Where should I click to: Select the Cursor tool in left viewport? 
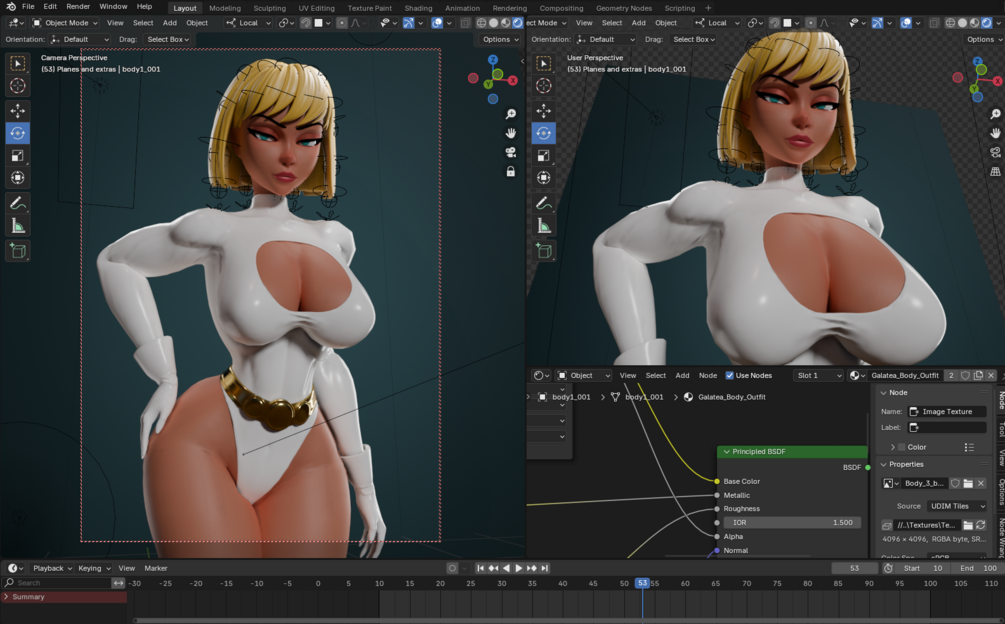tap(17, 85)
